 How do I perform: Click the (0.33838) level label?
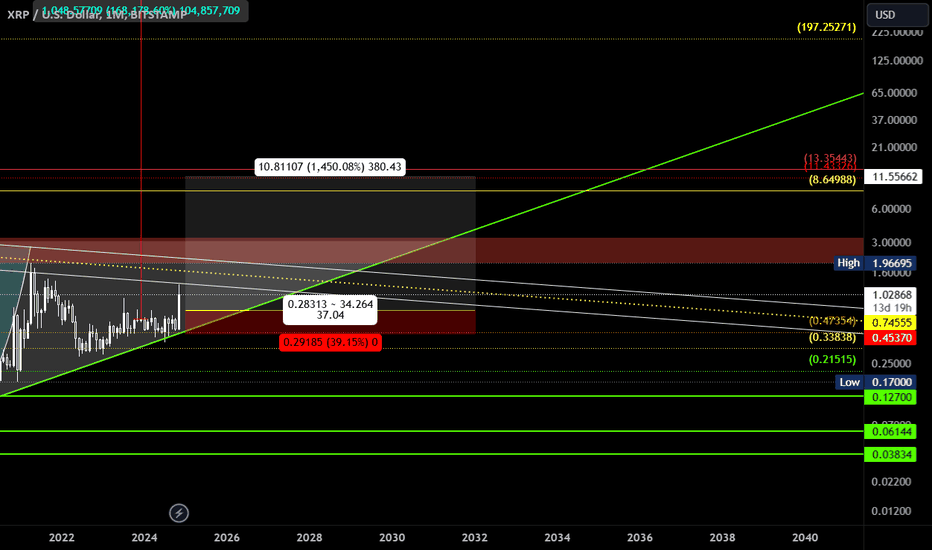832,337
